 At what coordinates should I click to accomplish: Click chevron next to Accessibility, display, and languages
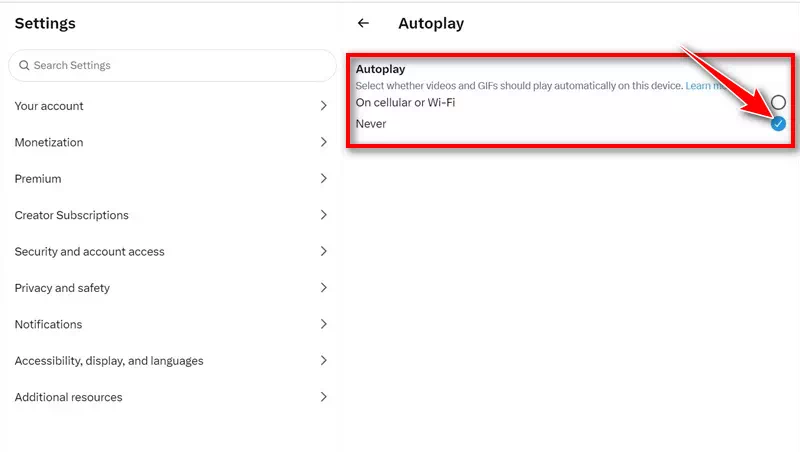pos(323,361)
